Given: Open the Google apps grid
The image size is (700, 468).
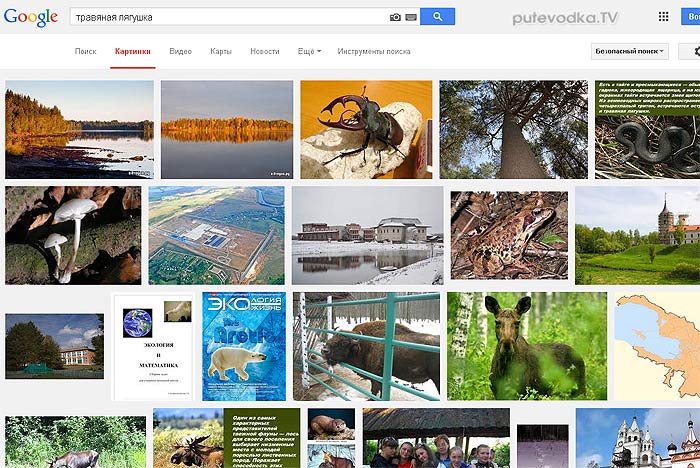Looking at the screenshot, I should (663, 17).
